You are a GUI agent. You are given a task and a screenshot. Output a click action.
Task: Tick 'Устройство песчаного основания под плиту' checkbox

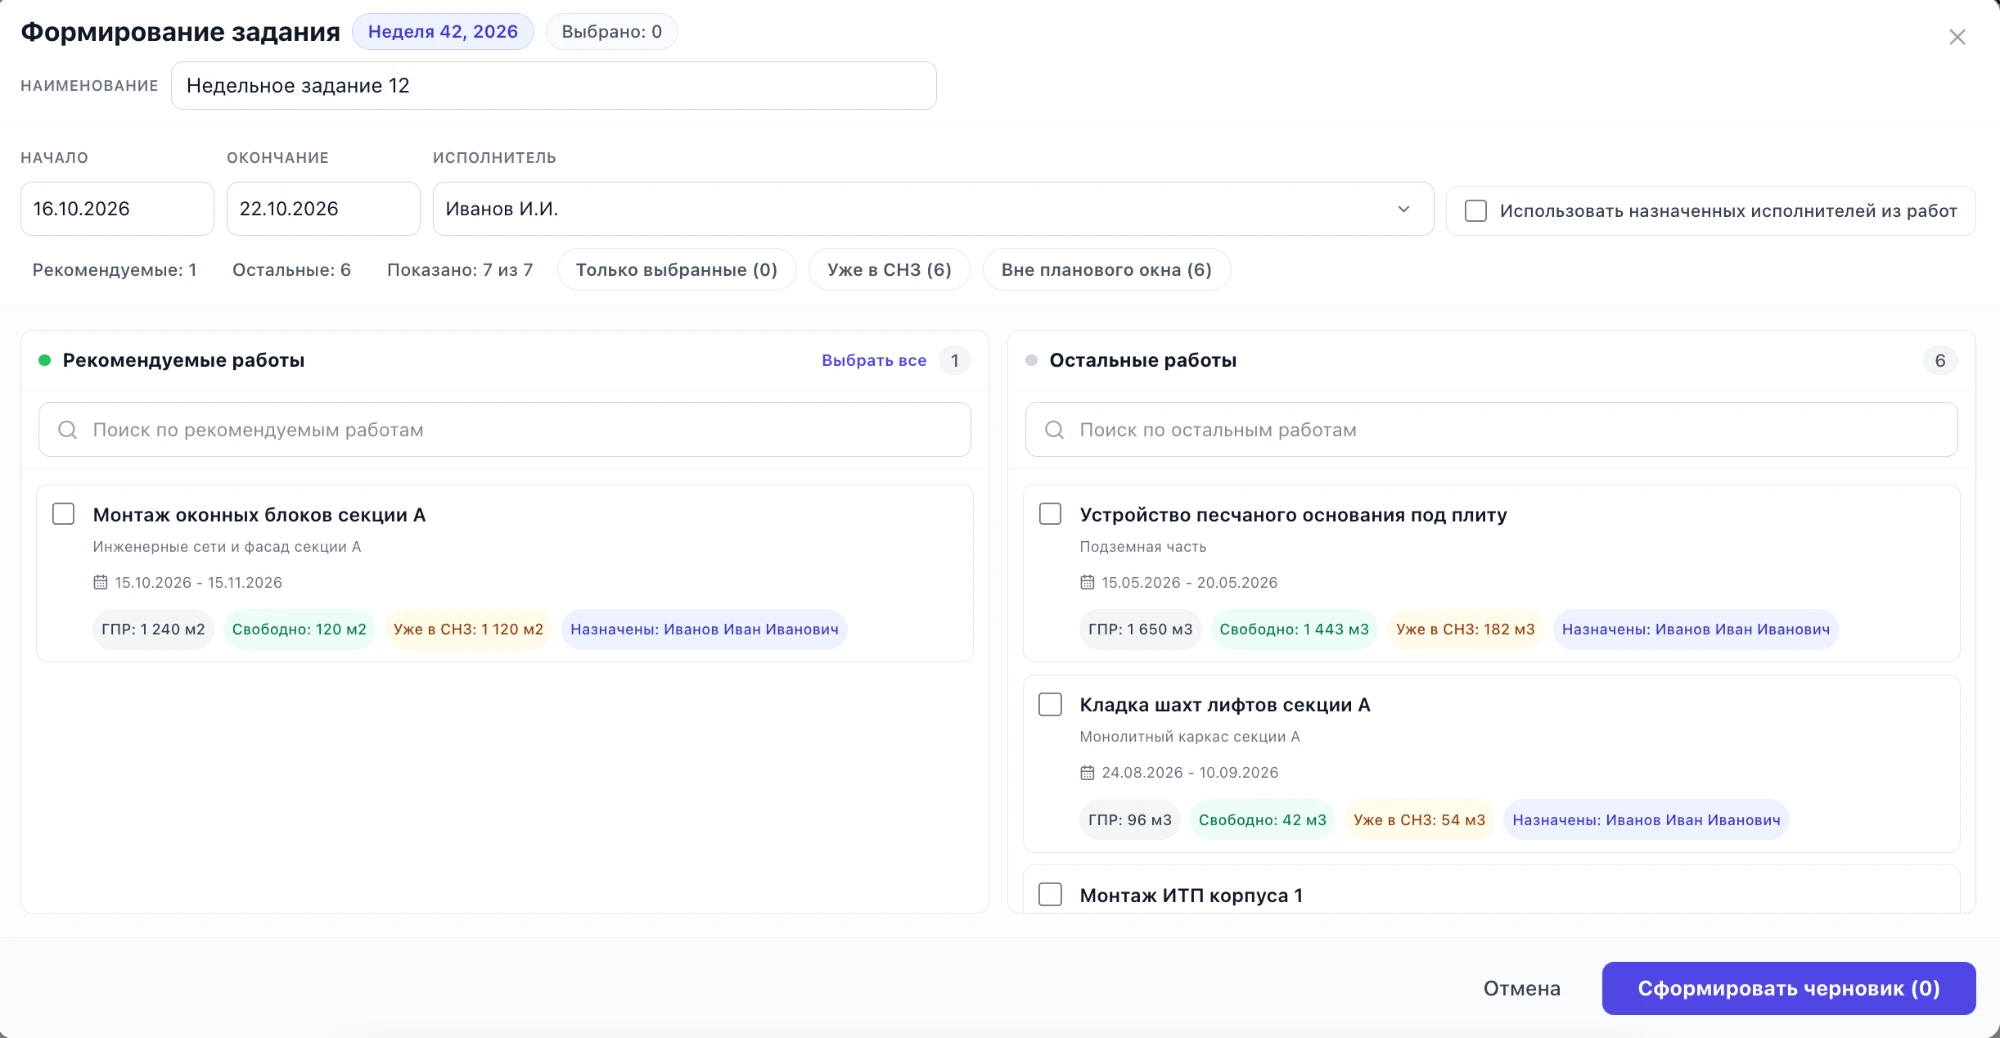[x=1050, y=514]
